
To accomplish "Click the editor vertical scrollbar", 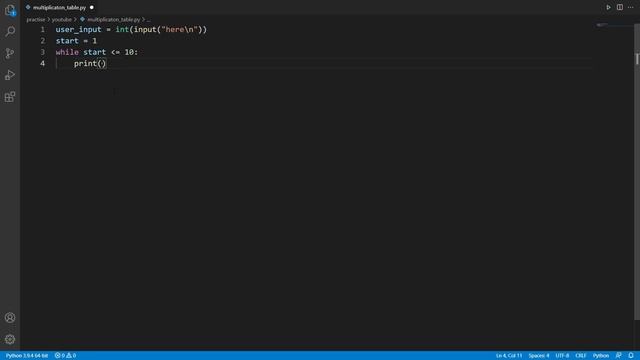I will (x=637, y=171).
